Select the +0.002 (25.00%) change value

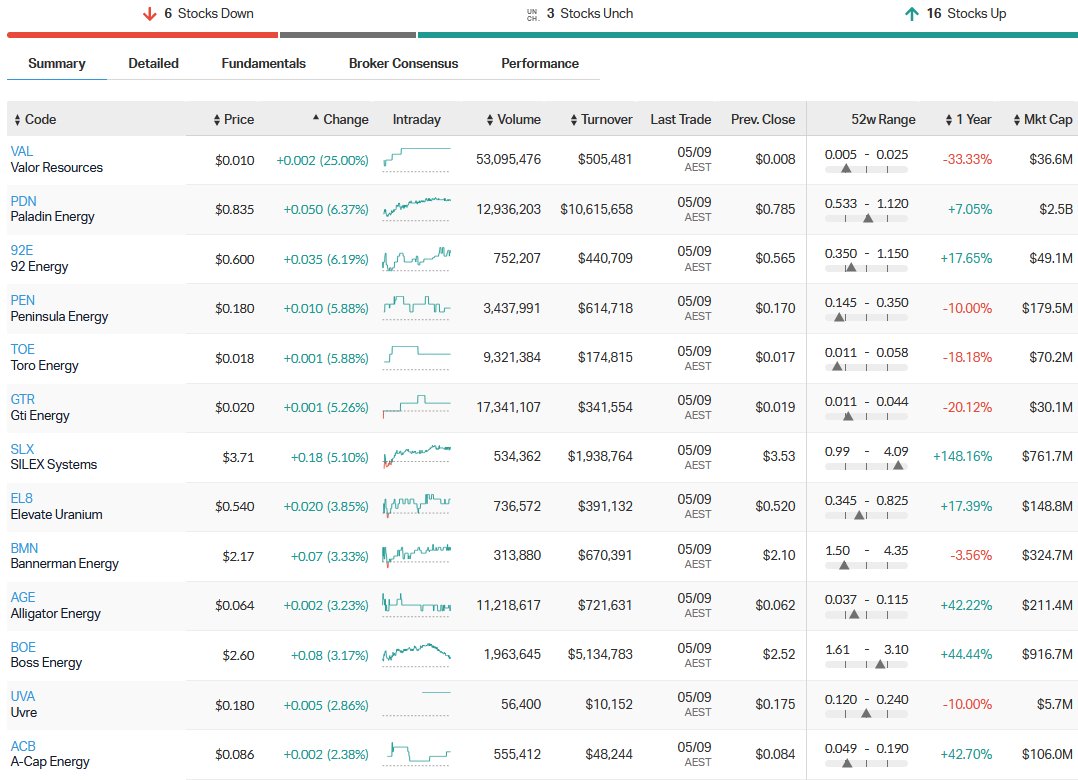coord(322,160)
